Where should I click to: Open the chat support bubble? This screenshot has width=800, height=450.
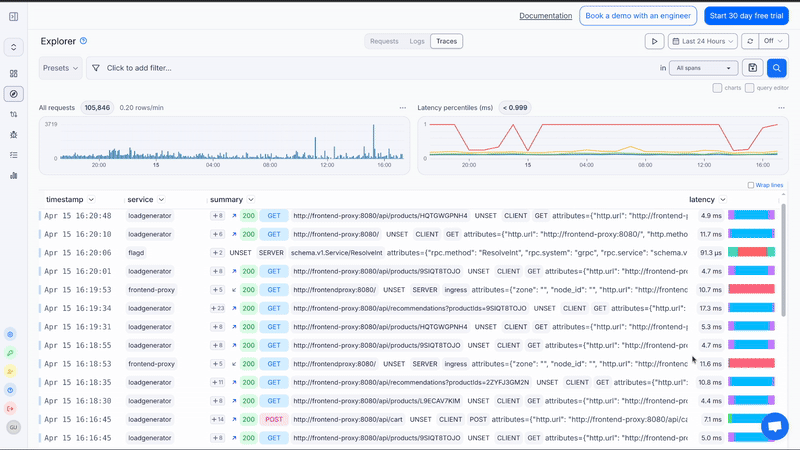(774, 426)
